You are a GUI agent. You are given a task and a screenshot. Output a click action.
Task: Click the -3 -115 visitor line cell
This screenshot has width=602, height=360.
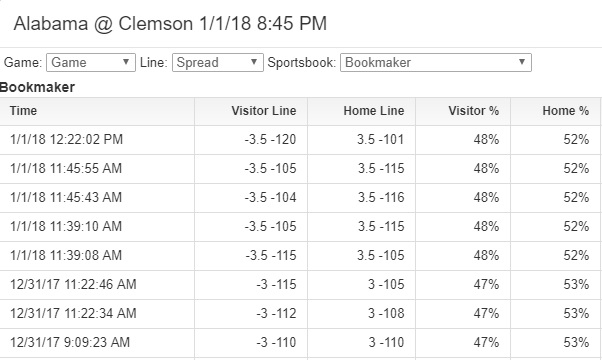[276, 284]
